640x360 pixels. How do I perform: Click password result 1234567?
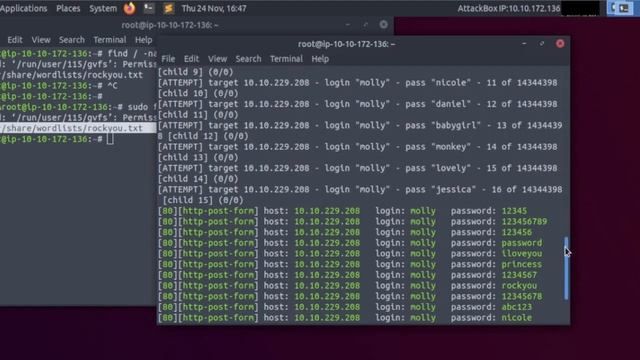coord(519,275)
